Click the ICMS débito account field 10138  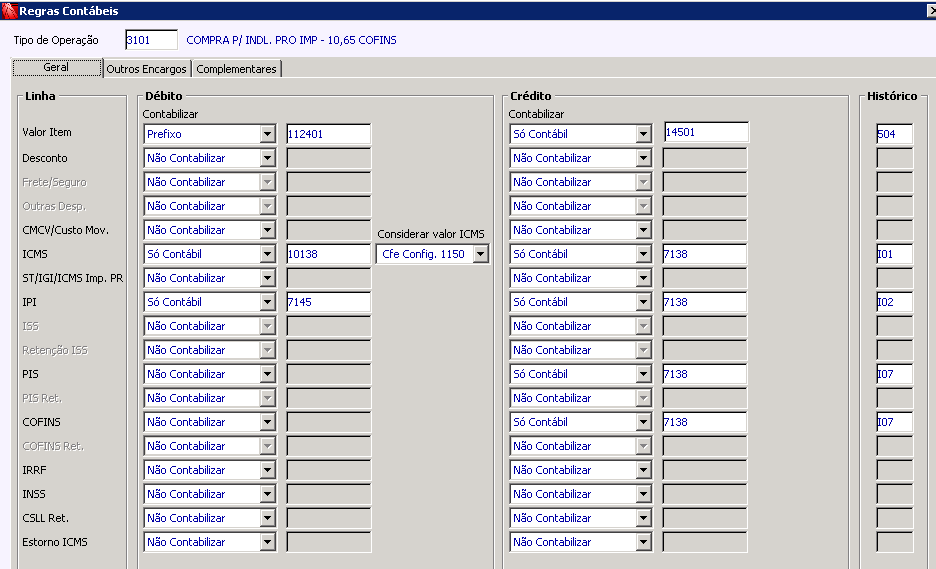[x=328, y=254]
